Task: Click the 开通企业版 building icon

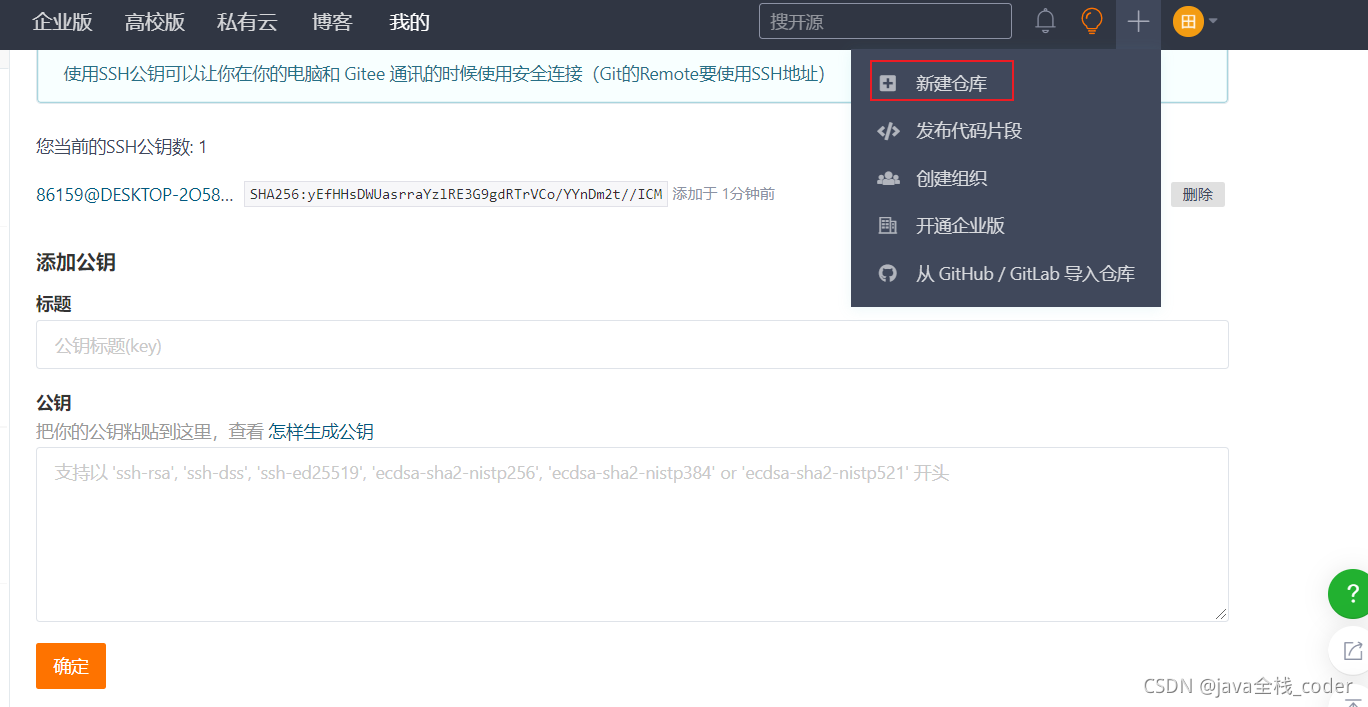Action: coord(888,226)
